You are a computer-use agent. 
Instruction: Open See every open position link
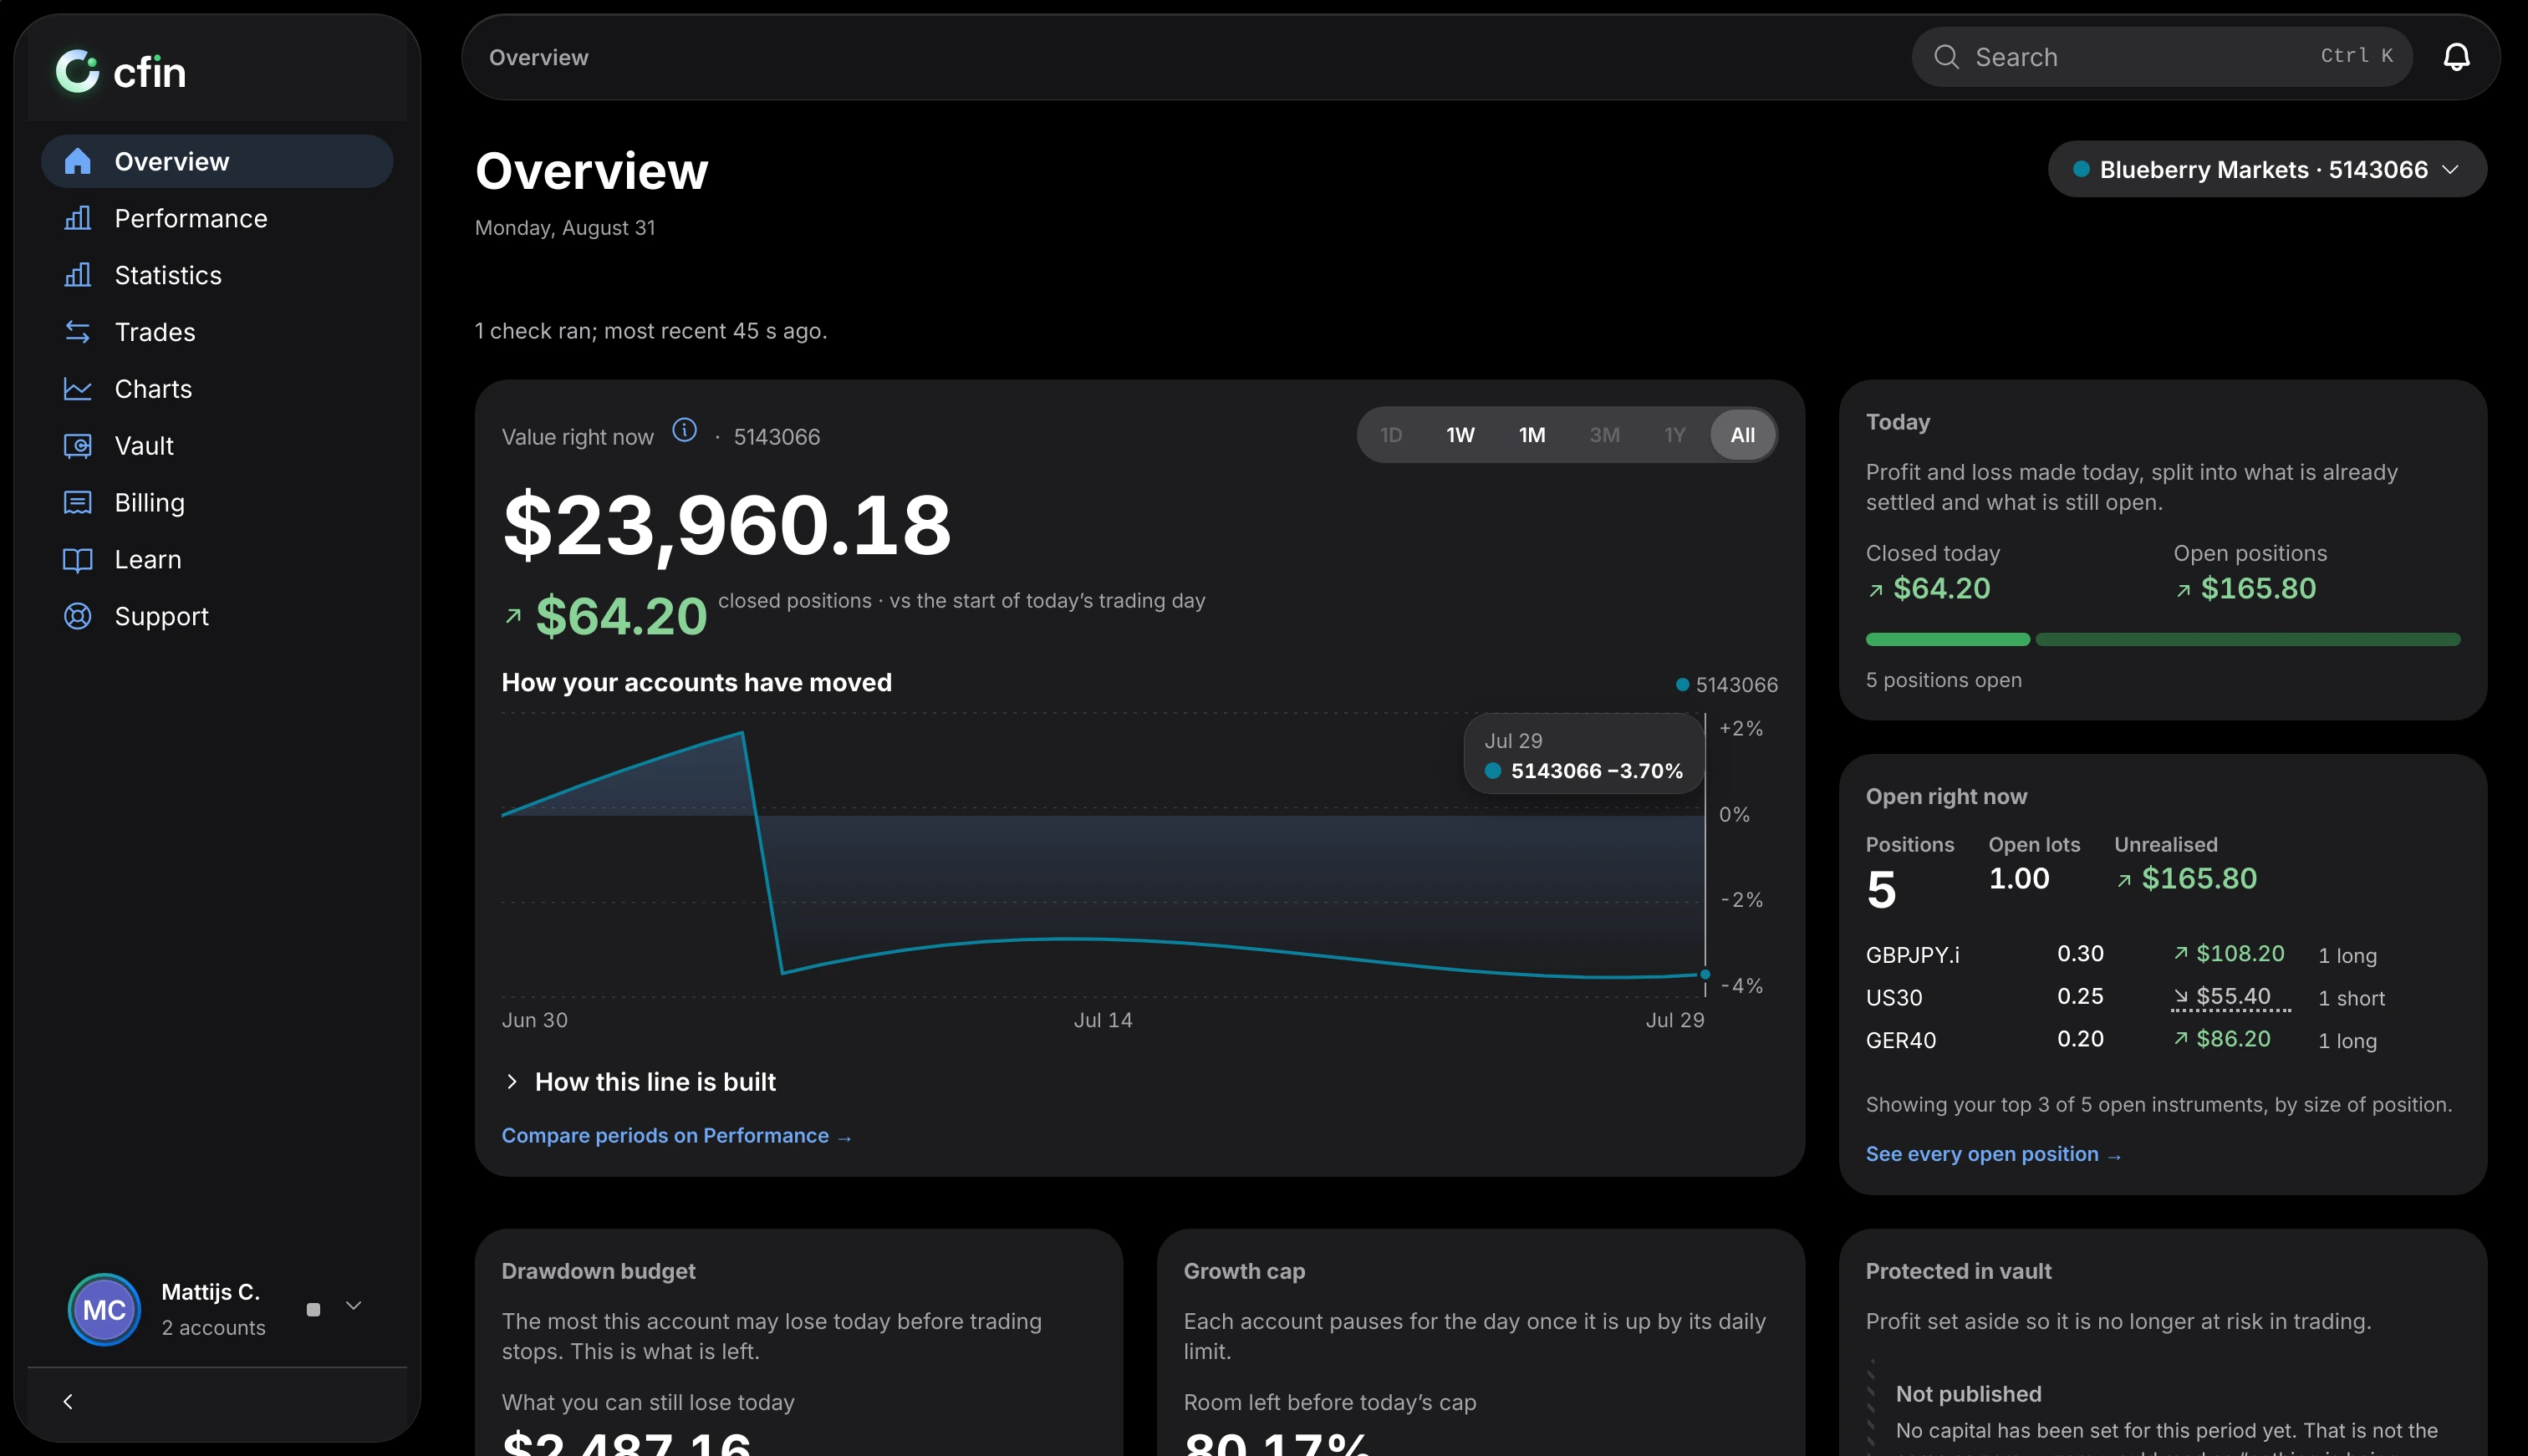pyautogui.click(x=1993, y=1154)
